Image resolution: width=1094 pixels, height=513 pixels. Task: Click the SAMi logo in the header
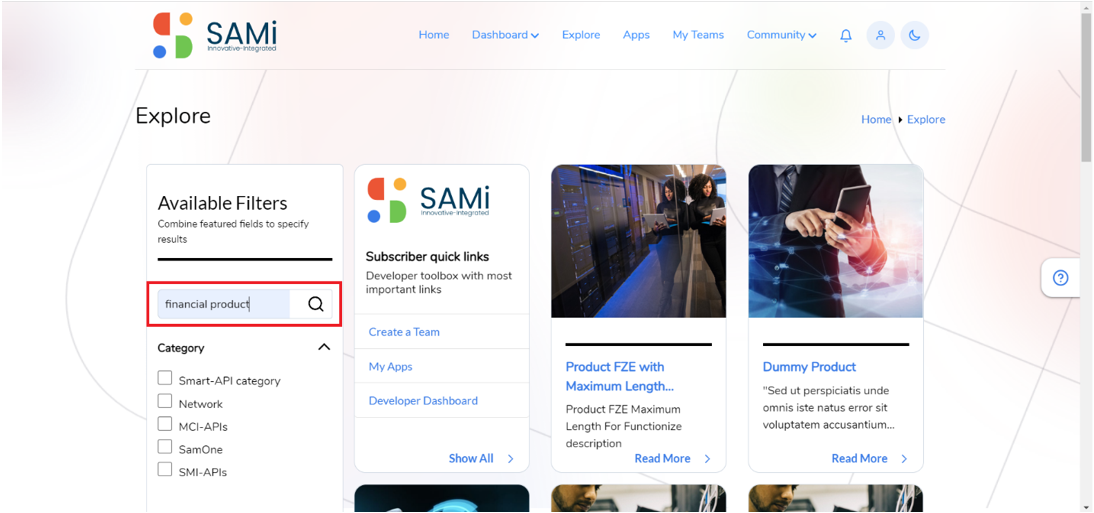pos(215,35)
